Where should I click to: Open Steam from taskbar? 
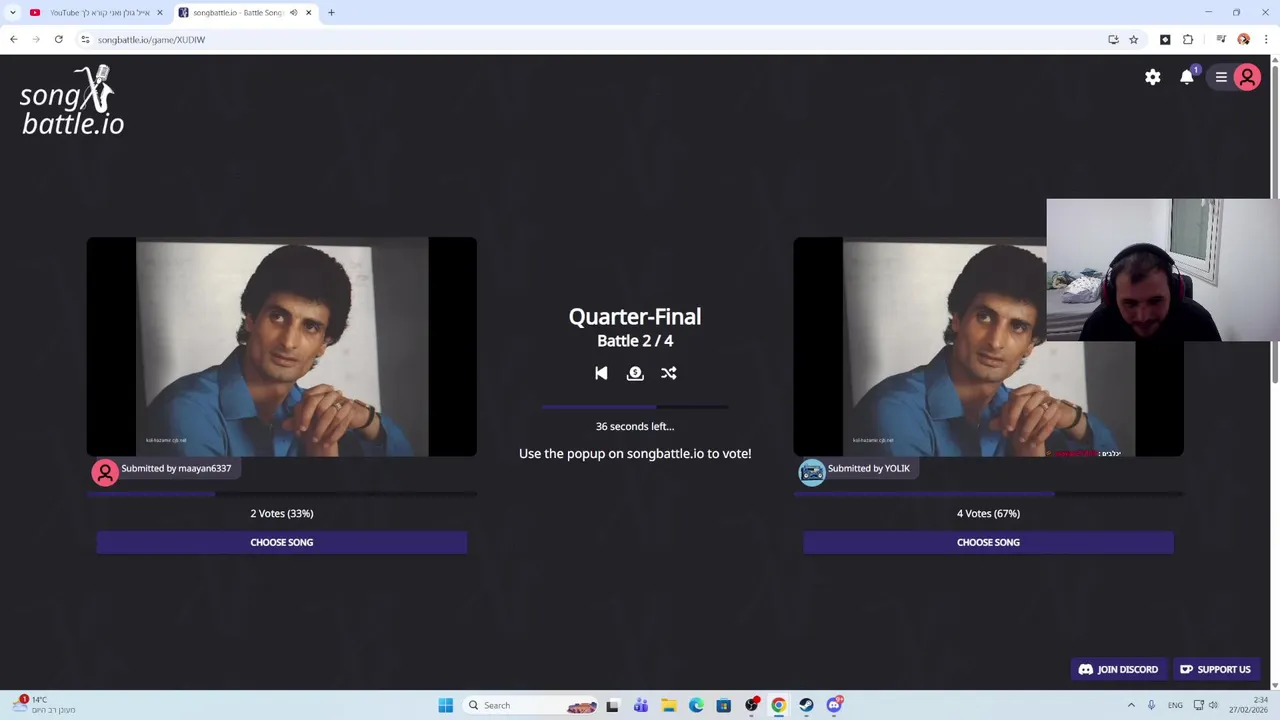click(806, 705)
